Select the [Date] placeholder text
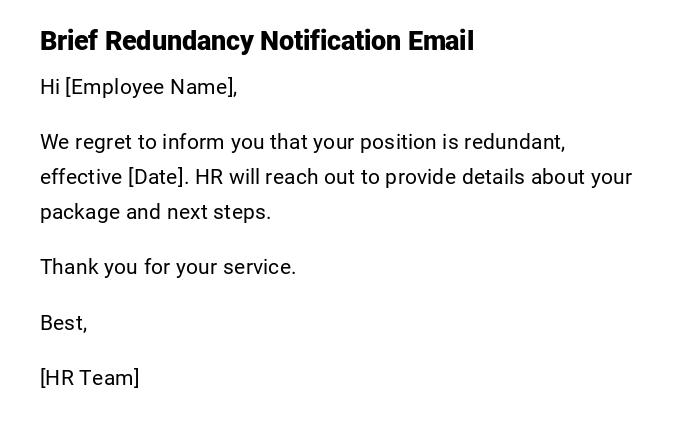Viewport: 700px width, 440px height. point(158,177)
